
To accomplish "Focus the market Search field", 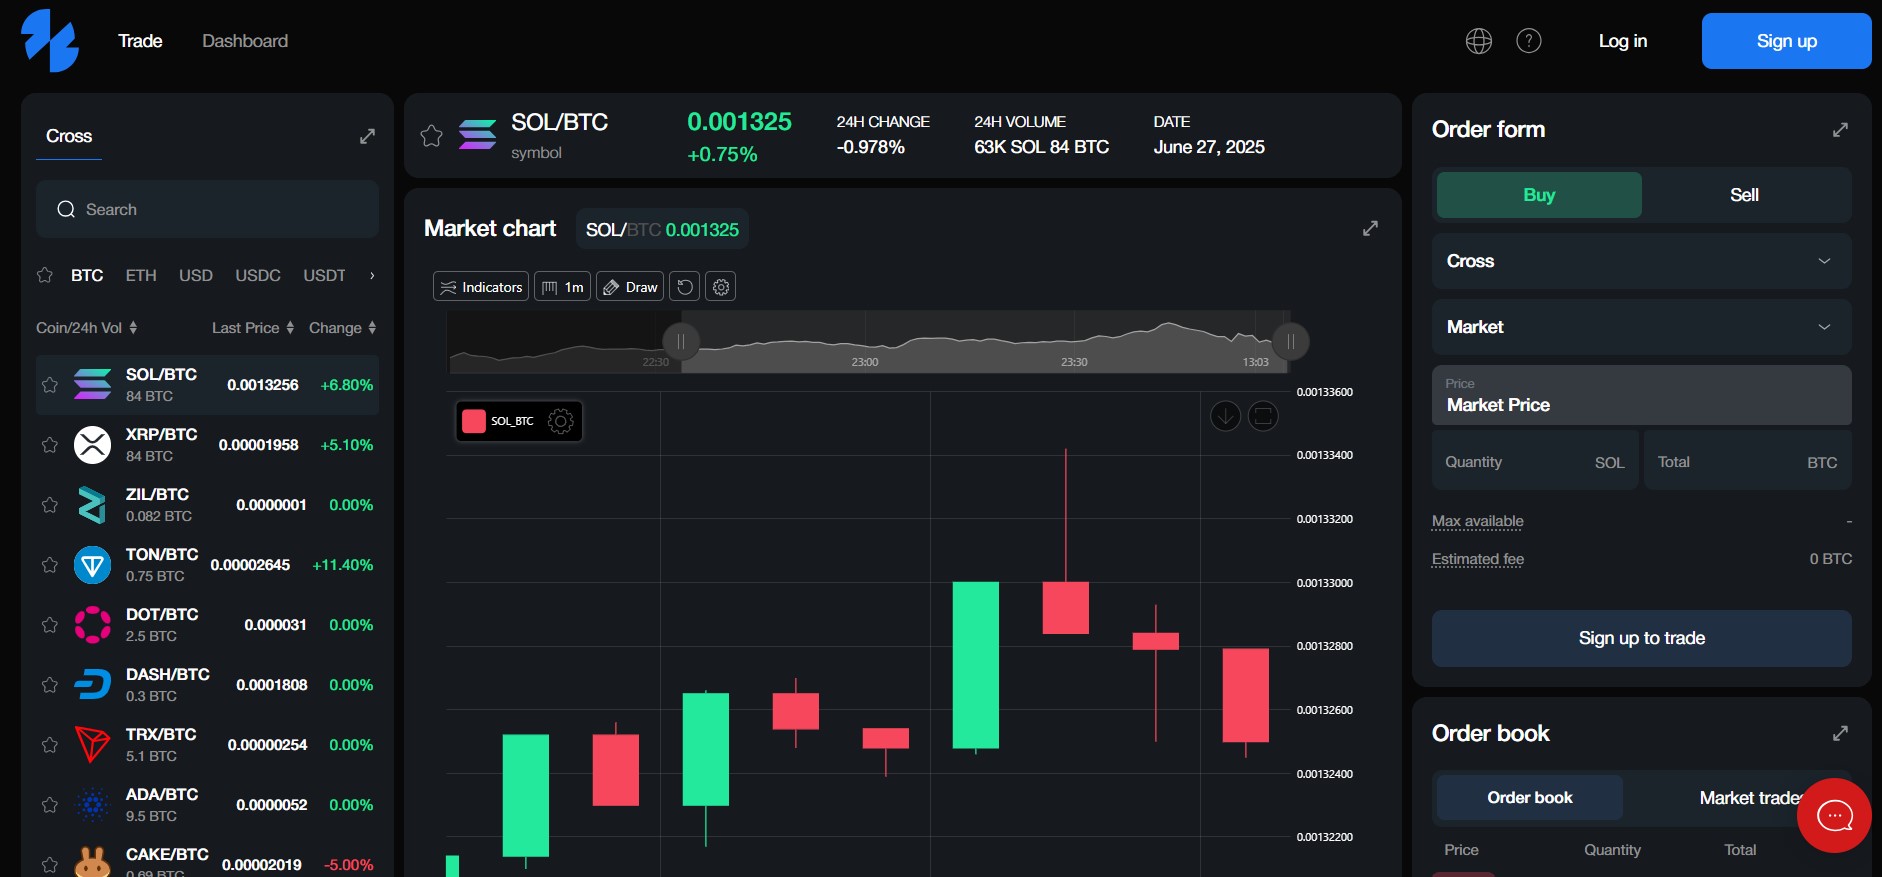I will pos(207,209).
